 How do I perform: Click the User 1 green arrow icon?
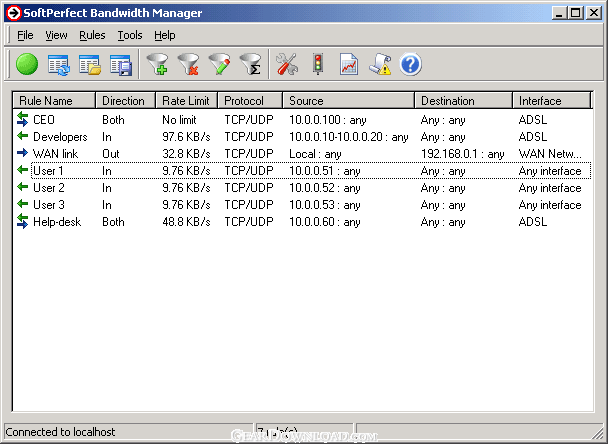[x=22, y=170]
